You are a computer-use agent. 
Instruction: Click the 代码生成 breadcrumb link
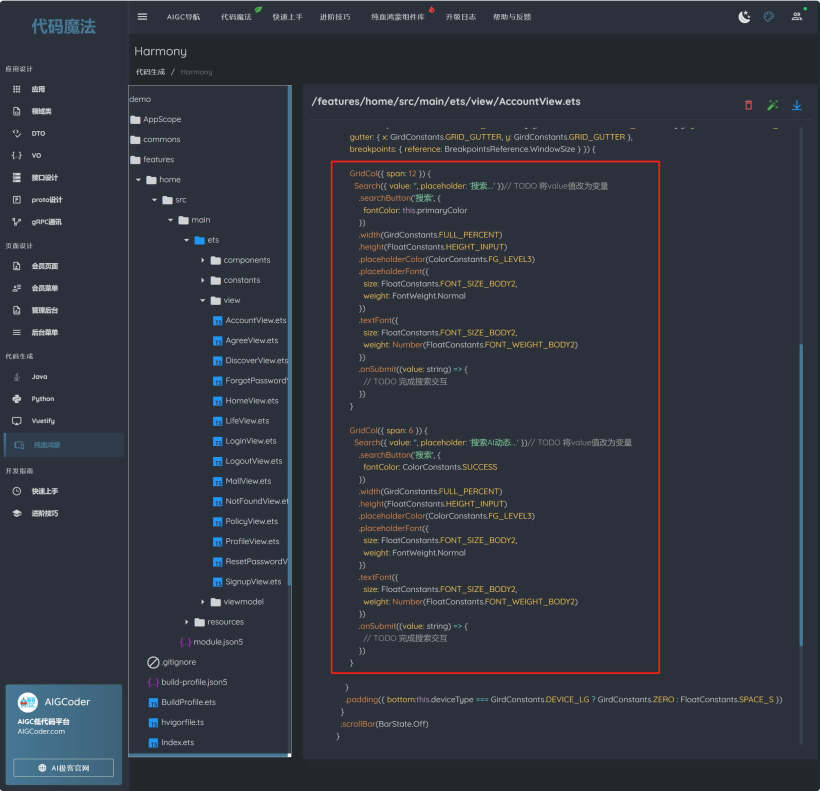point(150,72)
